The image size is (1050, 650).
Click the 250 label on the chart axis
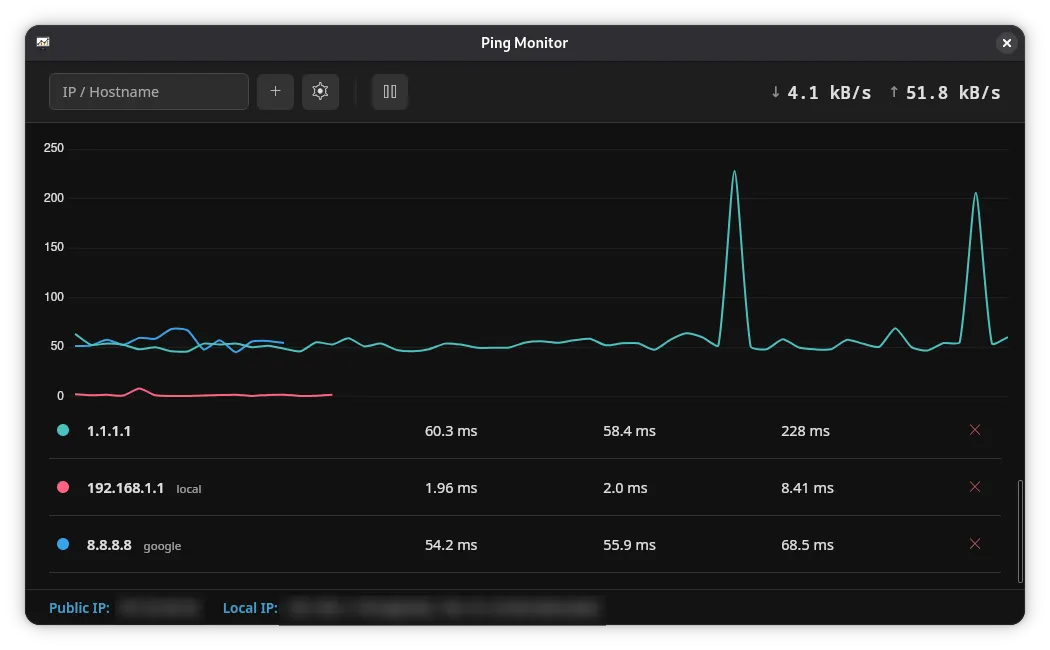click(54, 148)
